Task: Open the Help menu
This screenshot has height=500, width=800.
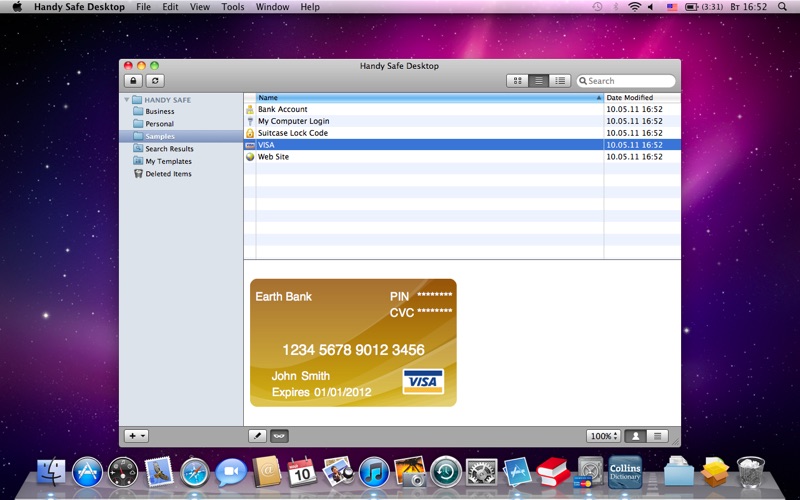Action: pyautogui.click(x=310, y=7)
